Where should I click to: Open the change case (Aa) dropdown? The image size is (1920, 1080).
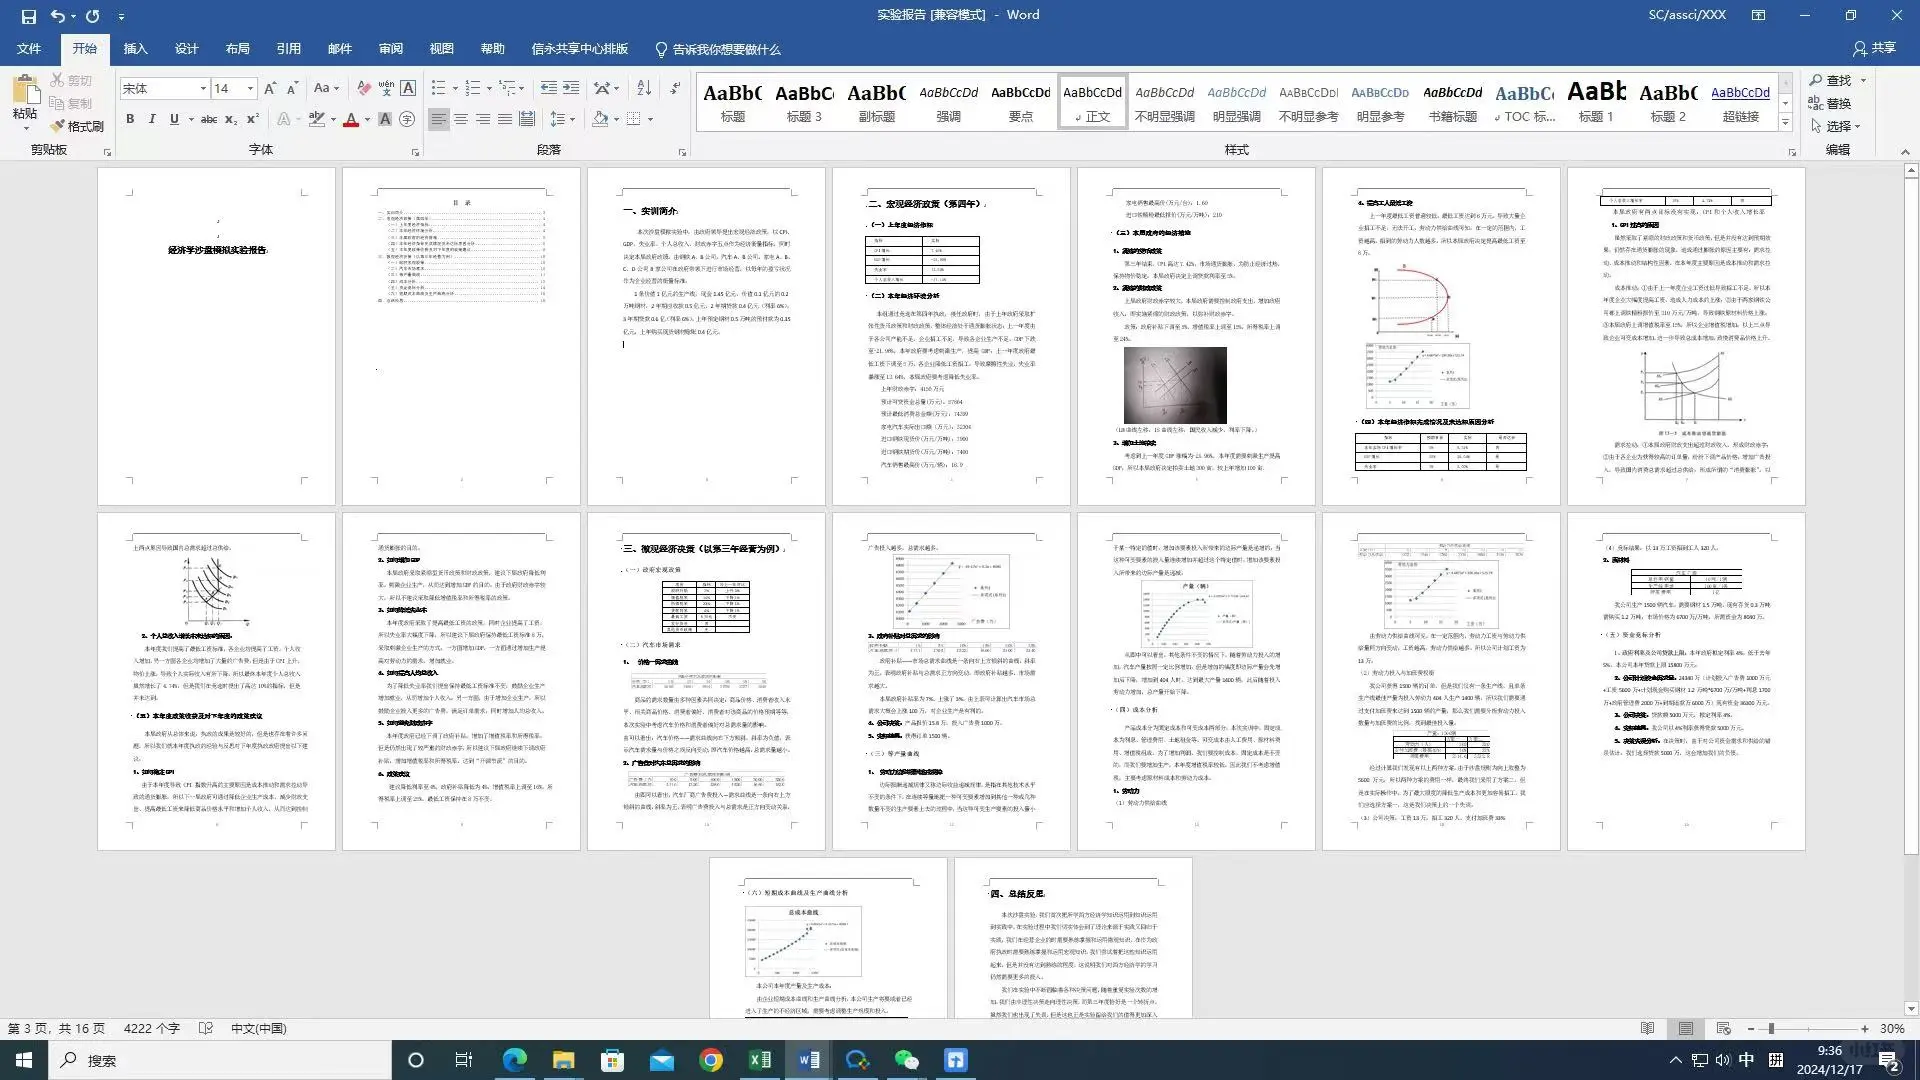(326, 88)
